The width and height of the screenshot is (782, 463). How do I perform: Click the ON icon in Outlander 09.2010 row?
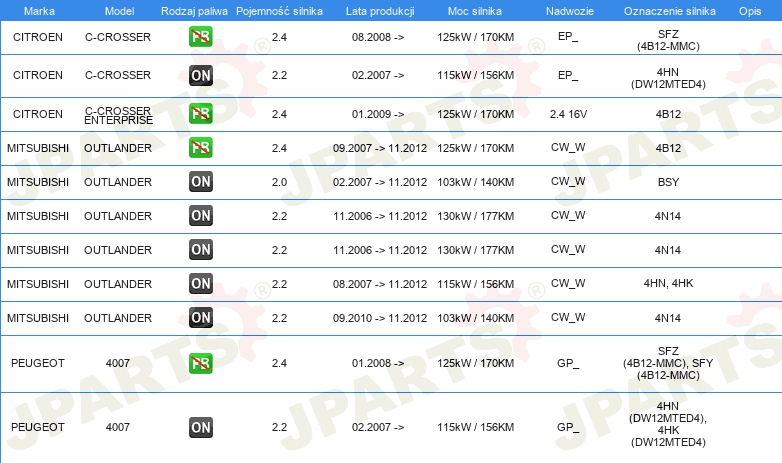click(200, 317)
